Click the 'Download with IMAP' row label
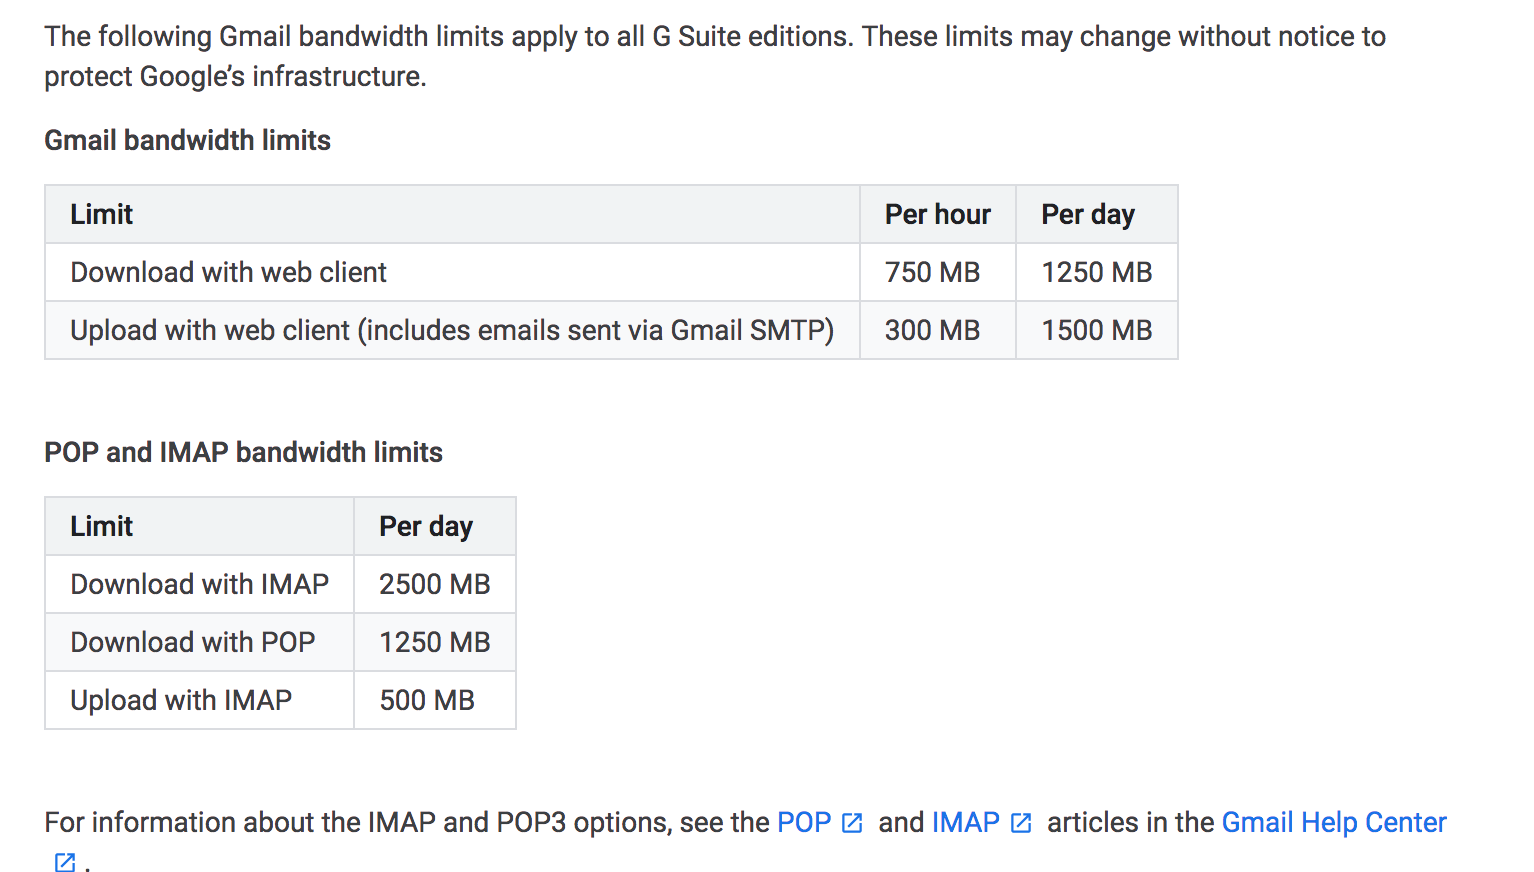This screenshot has width=1534, height=872. coord(200,584)
